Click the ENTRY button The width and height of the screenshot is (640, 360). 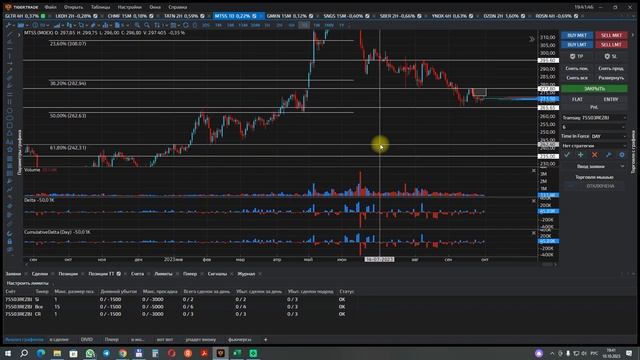point(611,99)
